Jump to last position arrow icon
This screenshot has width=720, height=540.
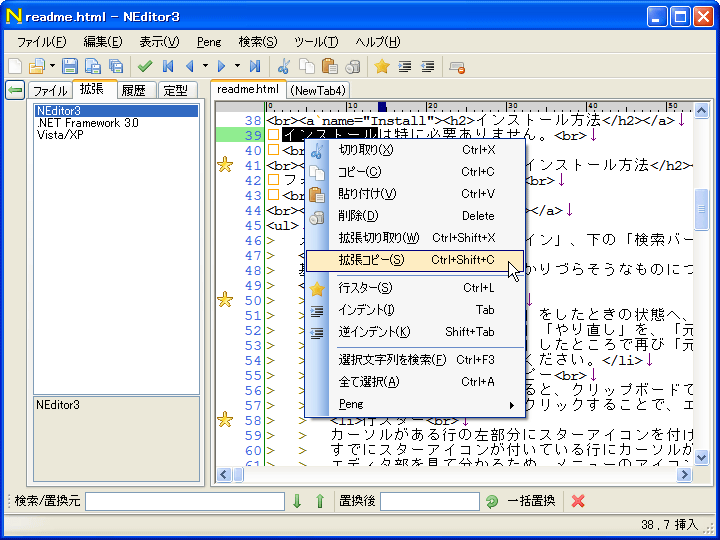255,67
